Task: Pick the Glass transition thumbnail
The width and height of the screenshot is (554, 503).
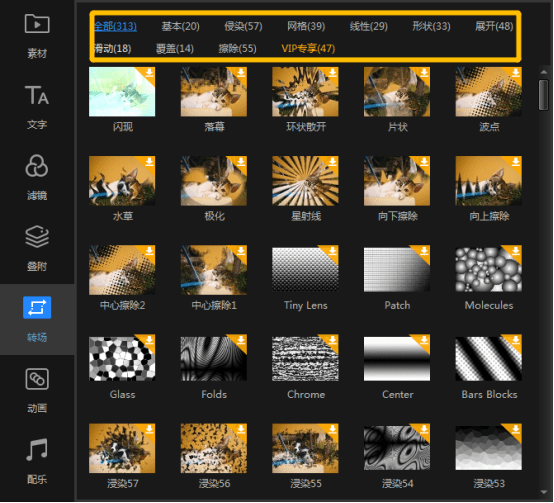Action: [122, 359]
